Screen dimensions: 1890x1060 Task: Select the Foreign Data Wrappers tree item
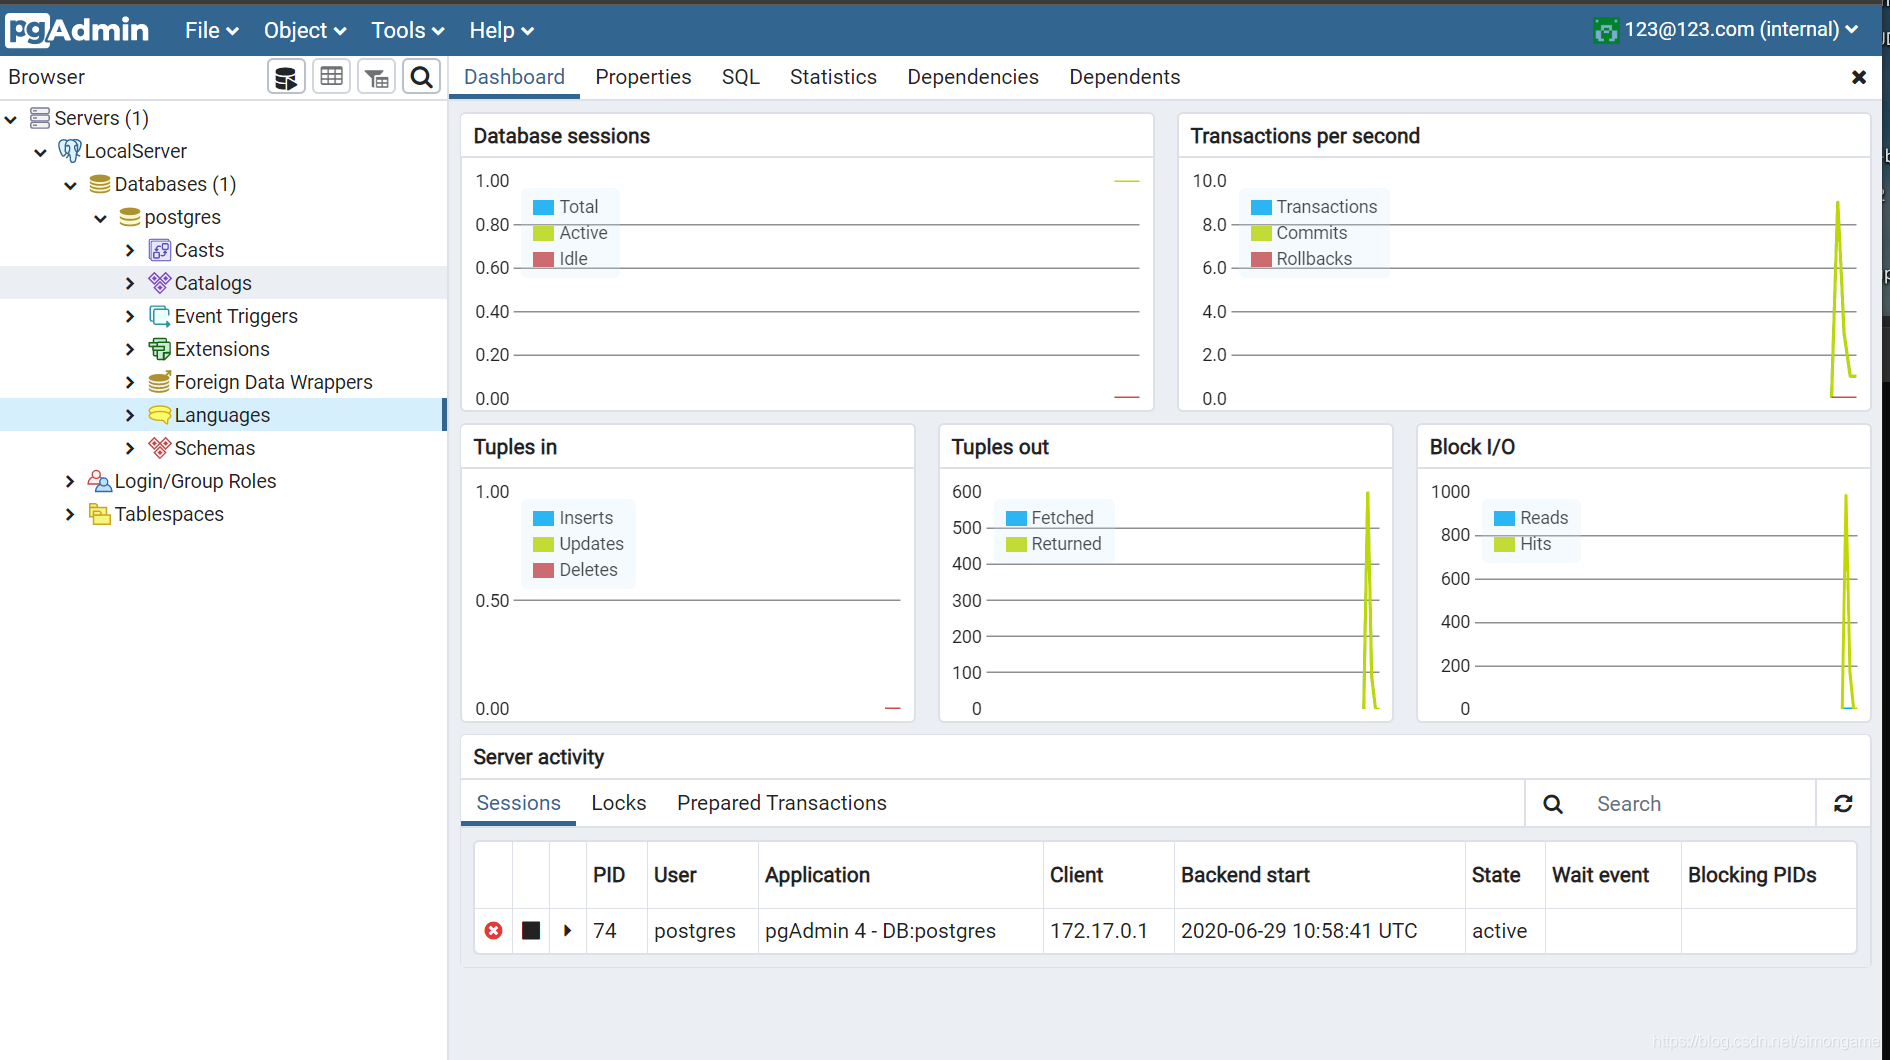(273, 382)
